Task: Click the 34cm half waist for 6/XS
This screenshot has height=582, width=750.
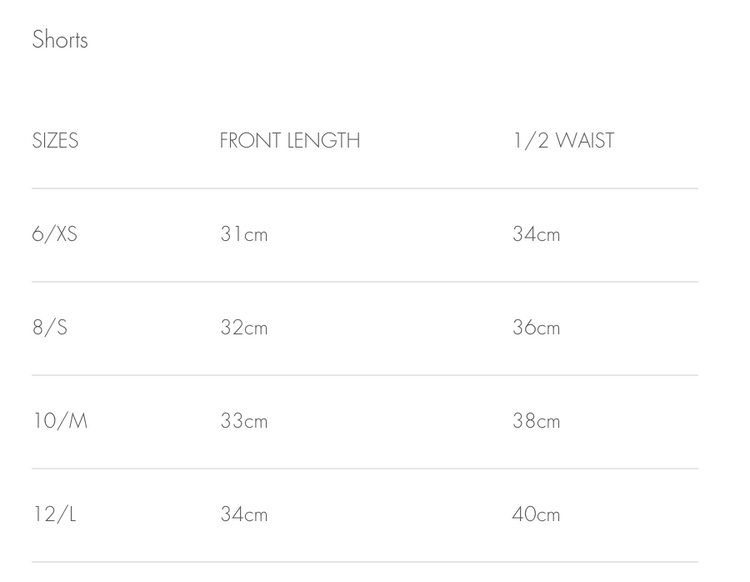Action: (x=536, y=234)
